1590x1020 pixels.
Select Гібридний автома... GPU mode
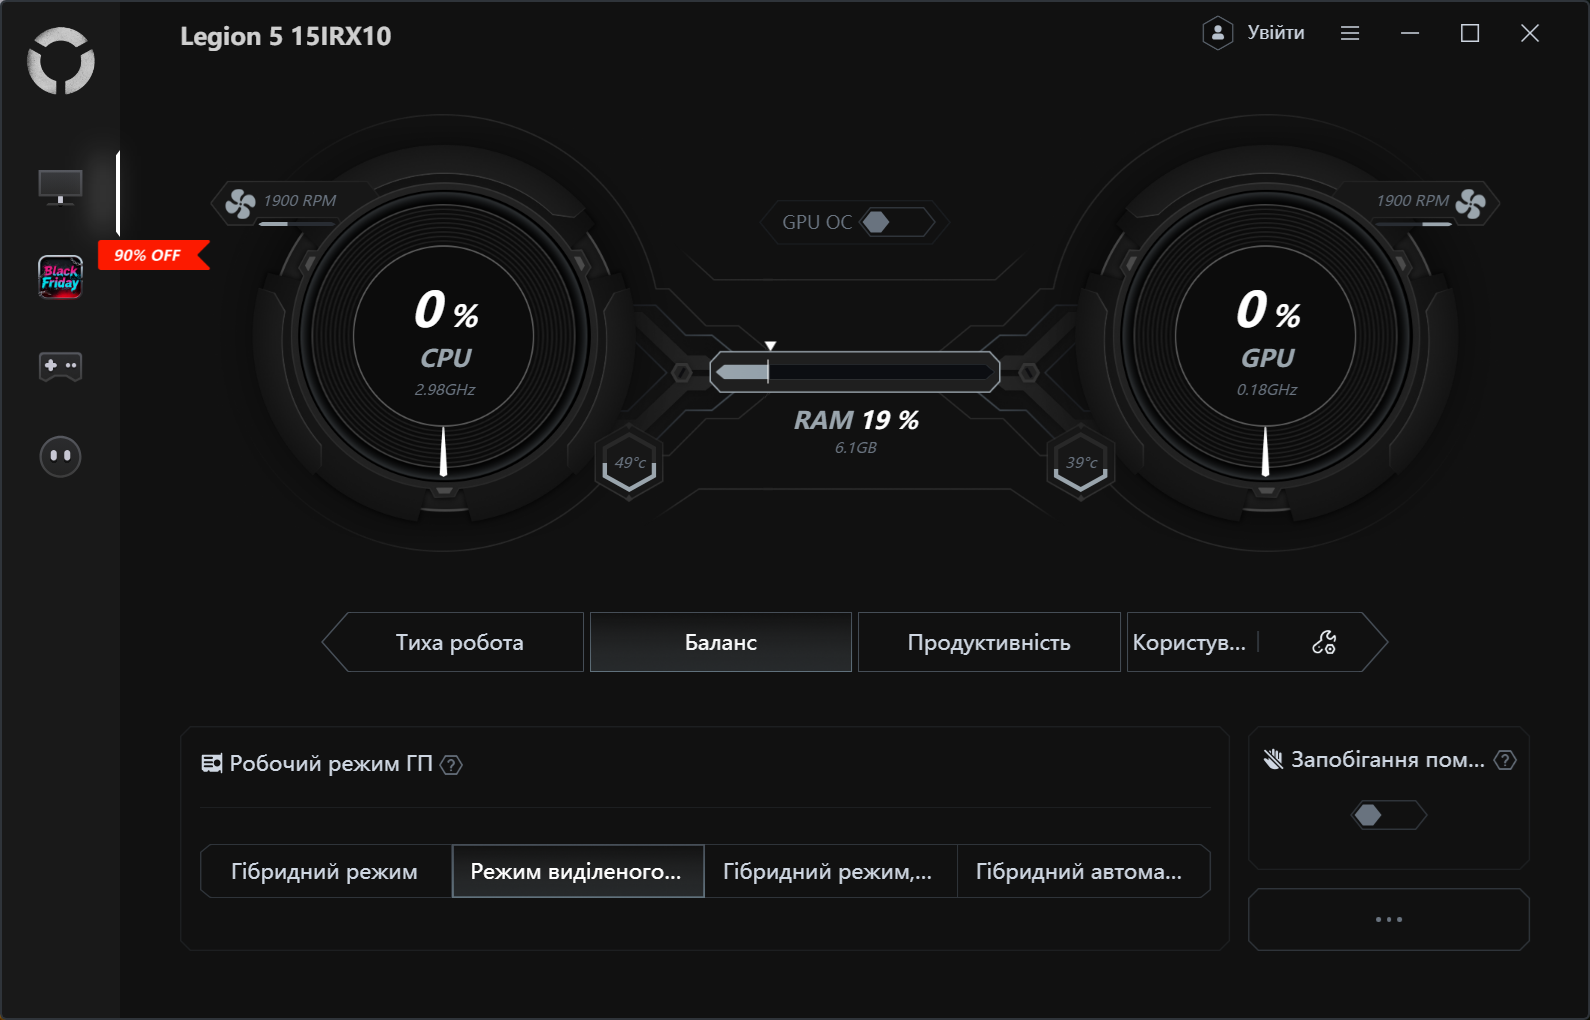(x=1083, y=871)
